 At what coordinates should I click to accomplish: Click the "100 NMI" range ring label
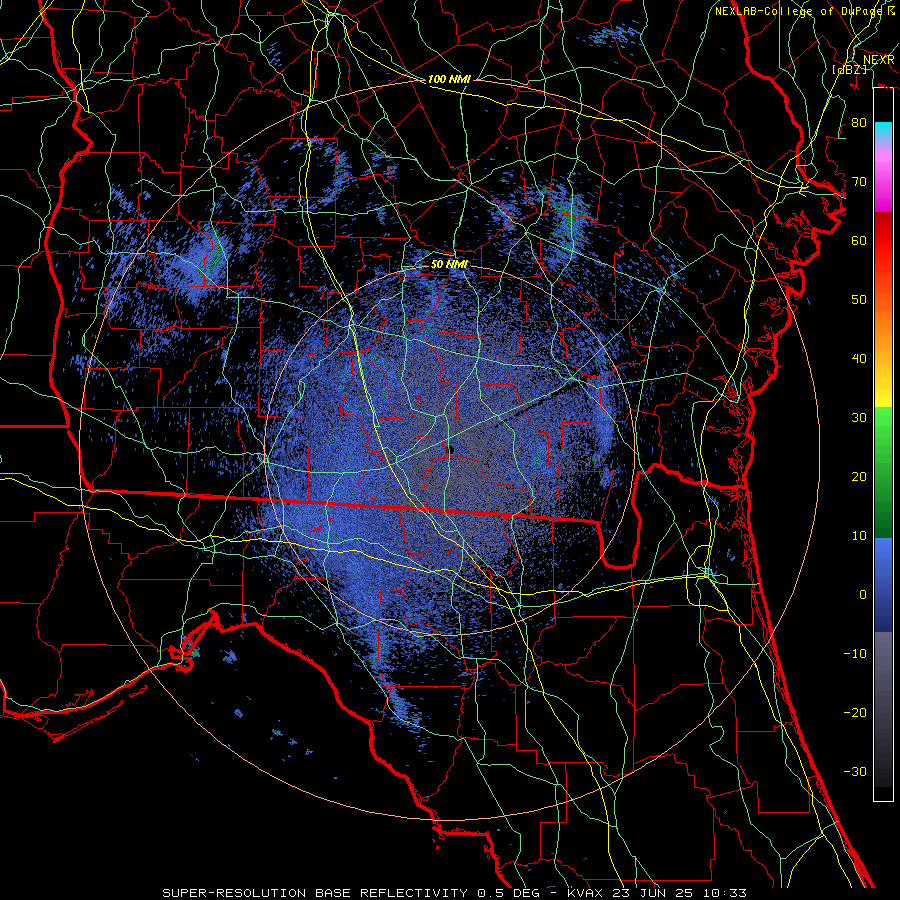[x=449, y=79]
